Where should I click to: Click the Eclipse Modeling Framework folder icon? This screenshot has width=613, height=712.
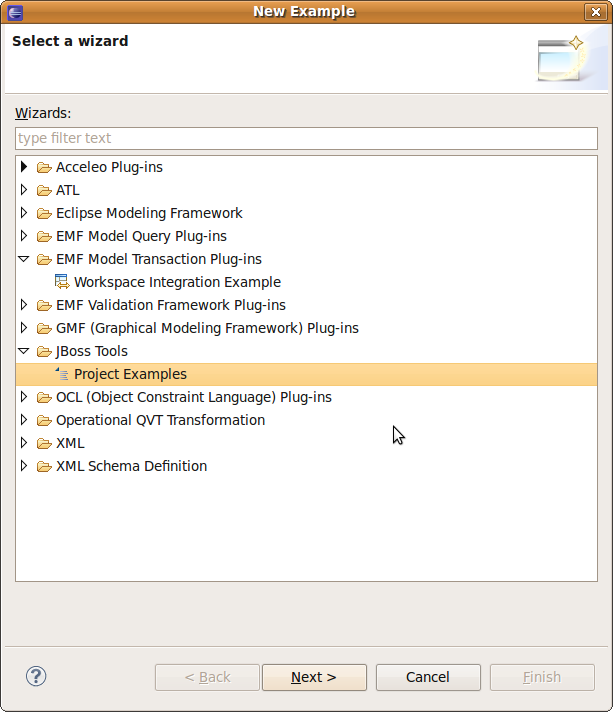pyautogui.click(x=44, y=213)
